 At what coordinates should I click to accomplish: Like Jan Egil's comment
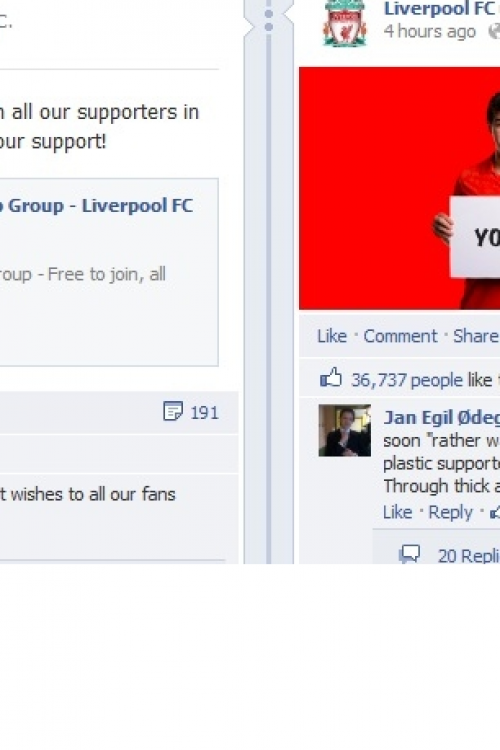(x=397, y=512)
